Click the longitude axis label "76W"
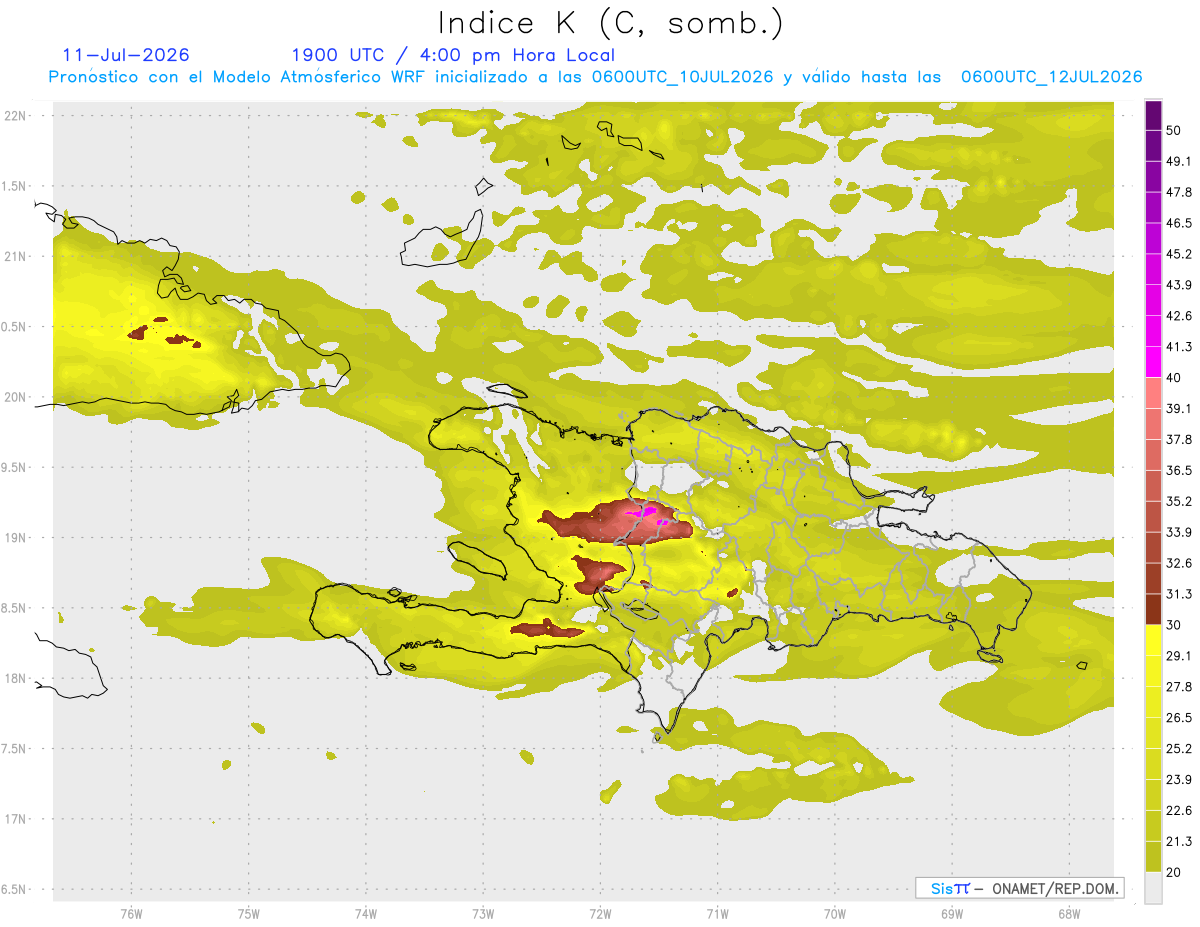 coord(131,914)
